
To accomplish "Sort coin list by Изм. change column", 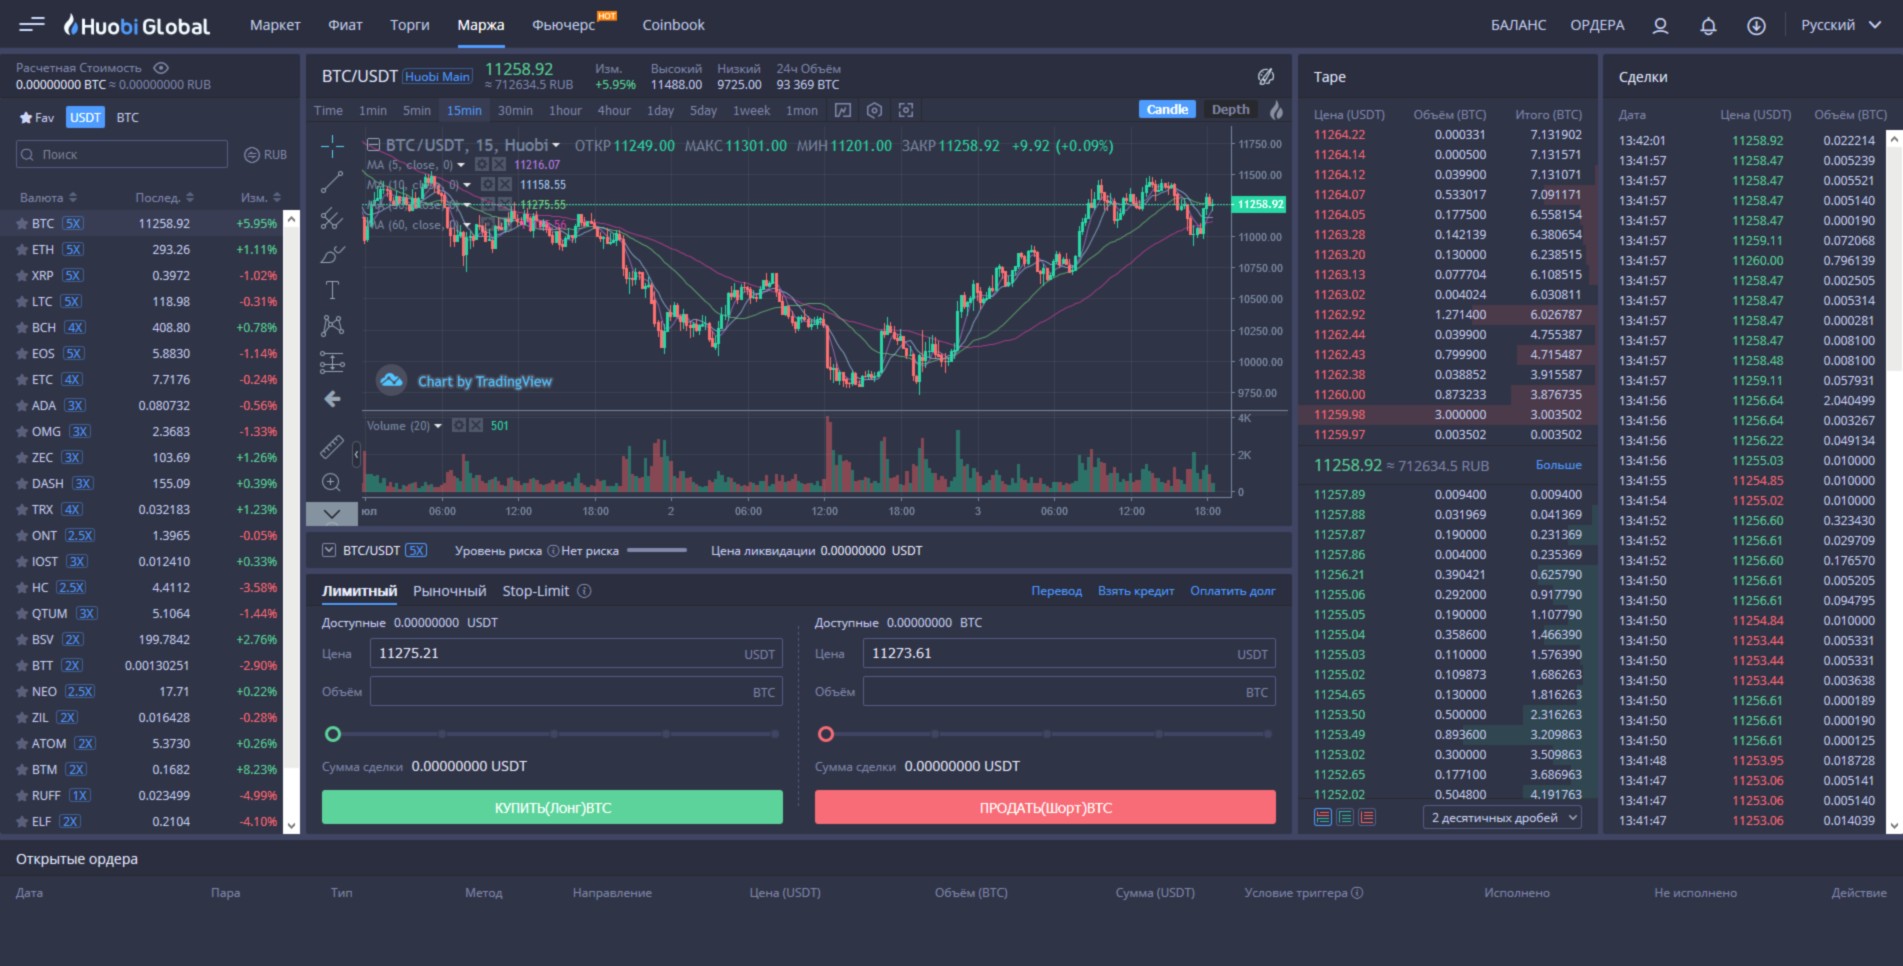I will [x=261, y=198].
